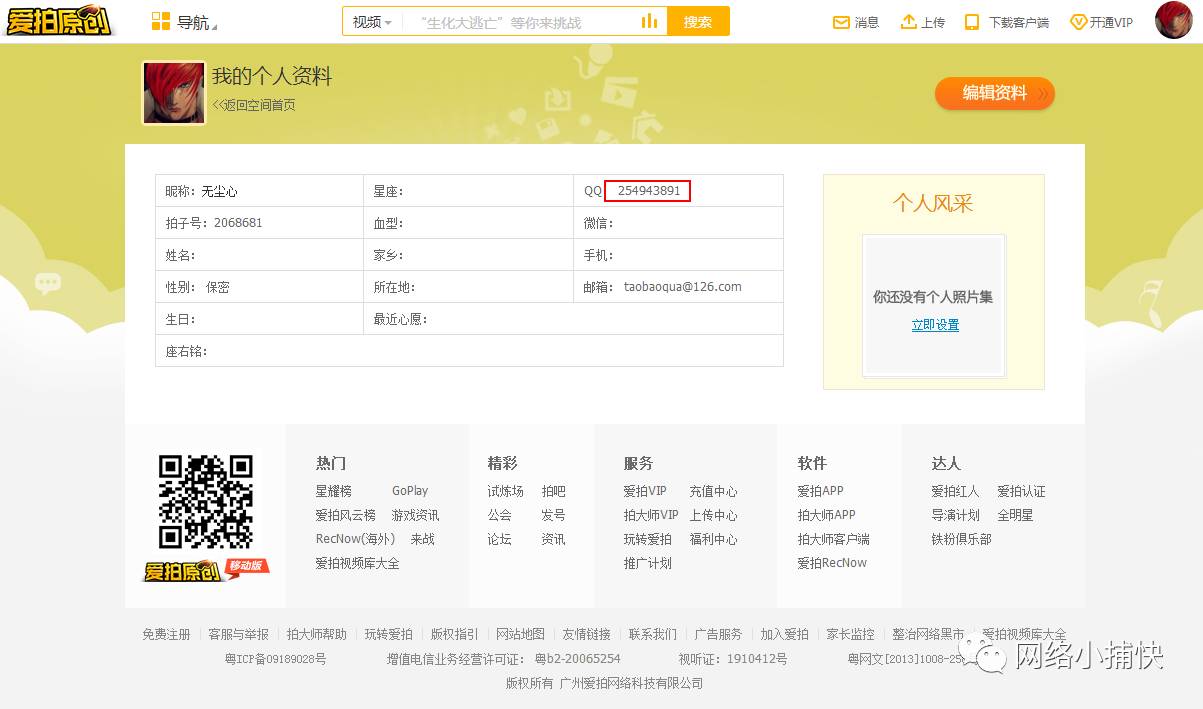Expand the 视频 search type dropdown
This screenshot has width=1203, height=709.
click(372, 22)
